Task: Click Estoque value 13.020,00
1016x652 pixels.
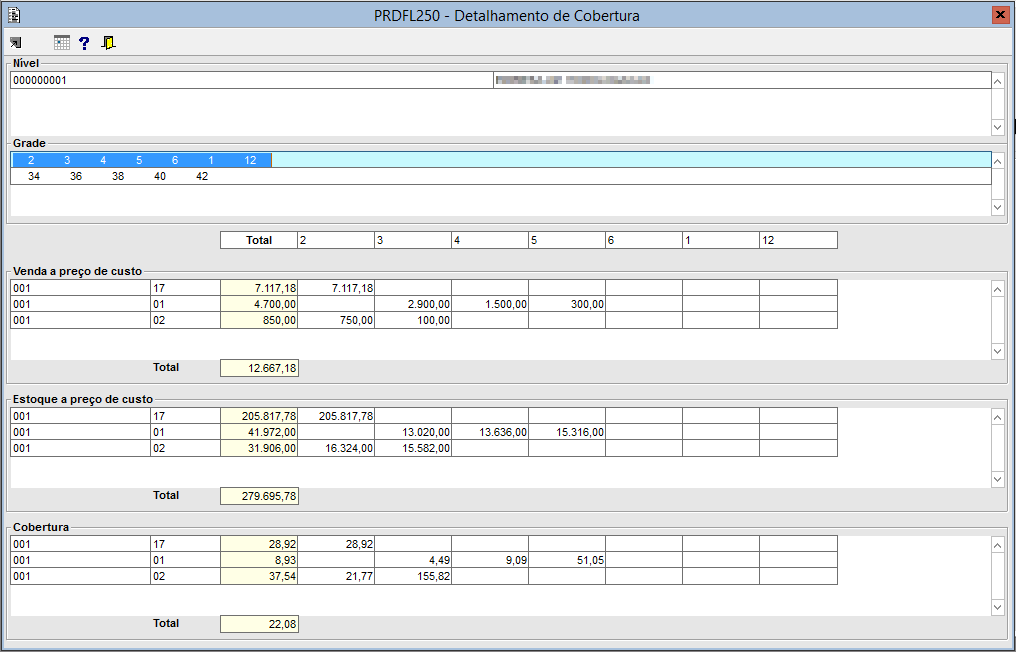Action: tap(413, 432)
